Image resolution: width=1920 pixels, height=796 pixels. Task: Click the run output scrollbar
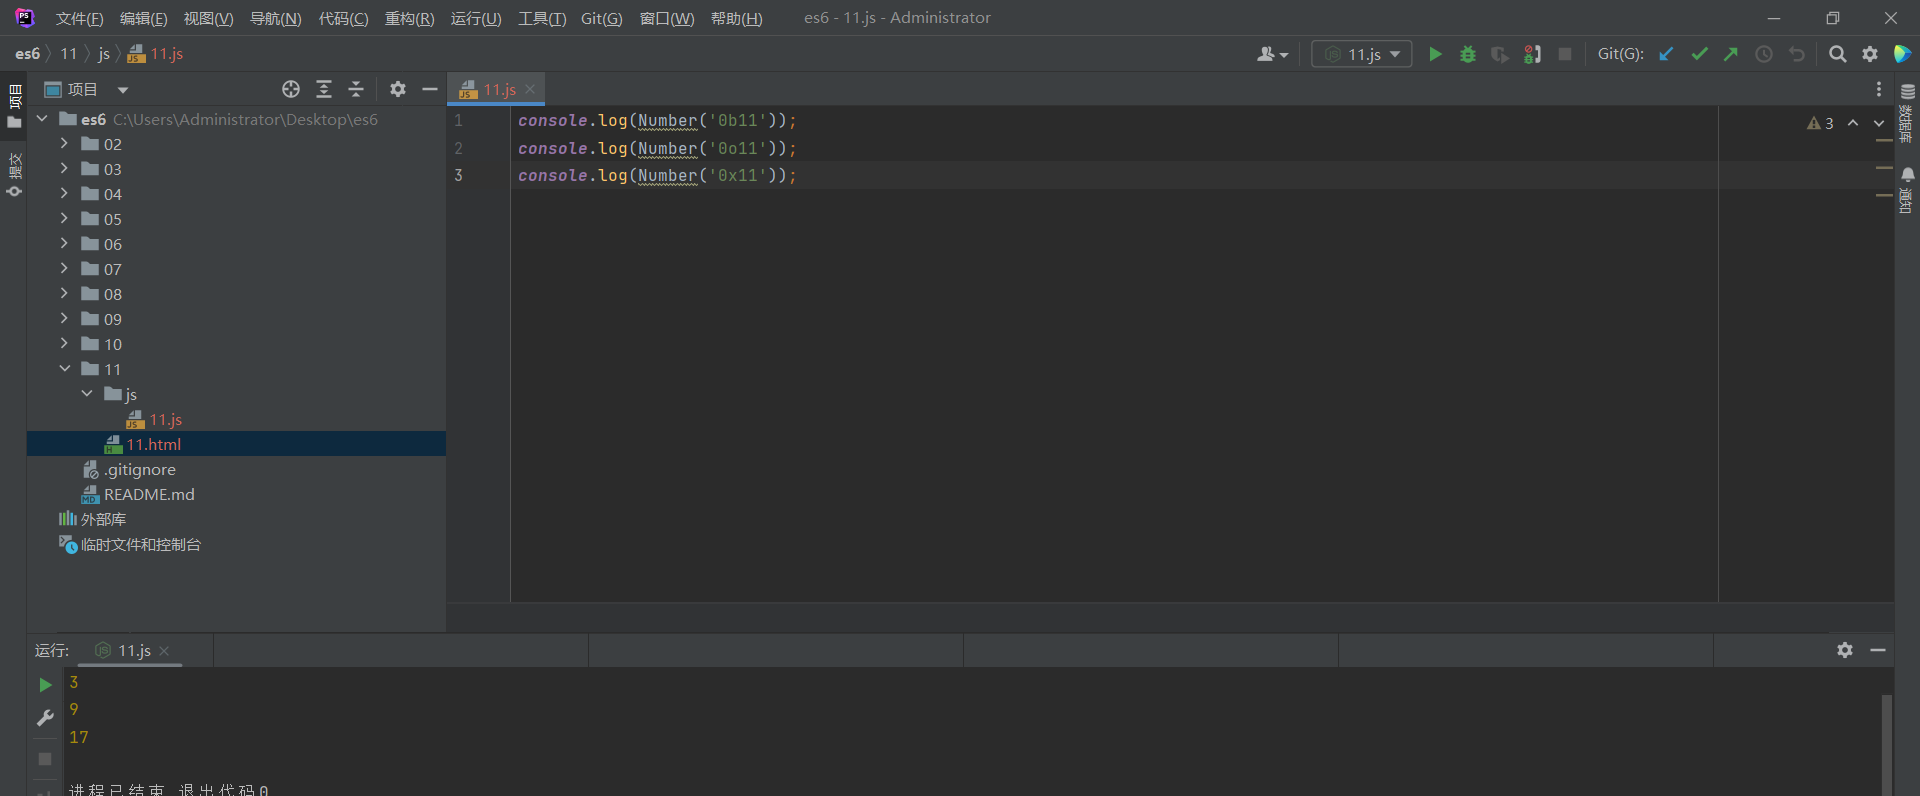click(1887, 745)
